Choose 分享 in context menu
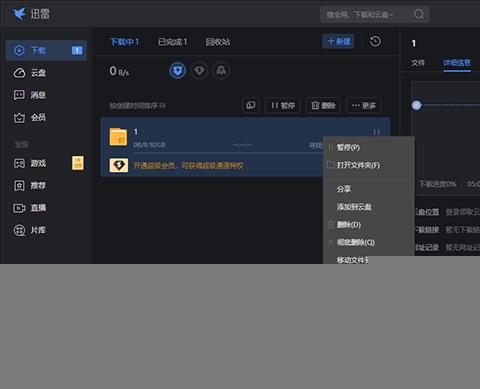480x389 pixels. point(369,189)
